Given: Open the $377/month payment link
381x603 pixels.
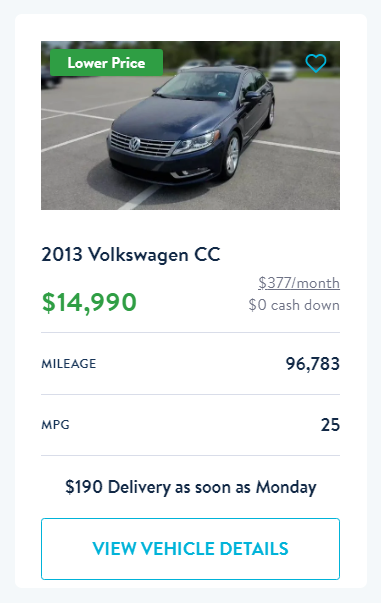Looking at the screenshot, I should pos(299,283).
